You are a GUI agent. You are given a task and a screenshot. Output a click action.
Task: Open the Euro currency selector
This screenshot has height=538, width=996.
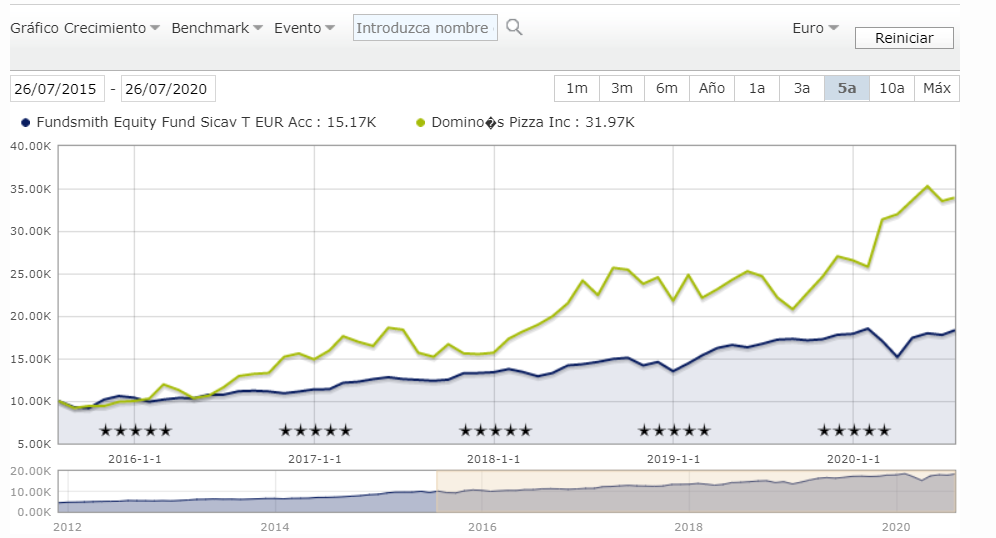coord(816,28)
